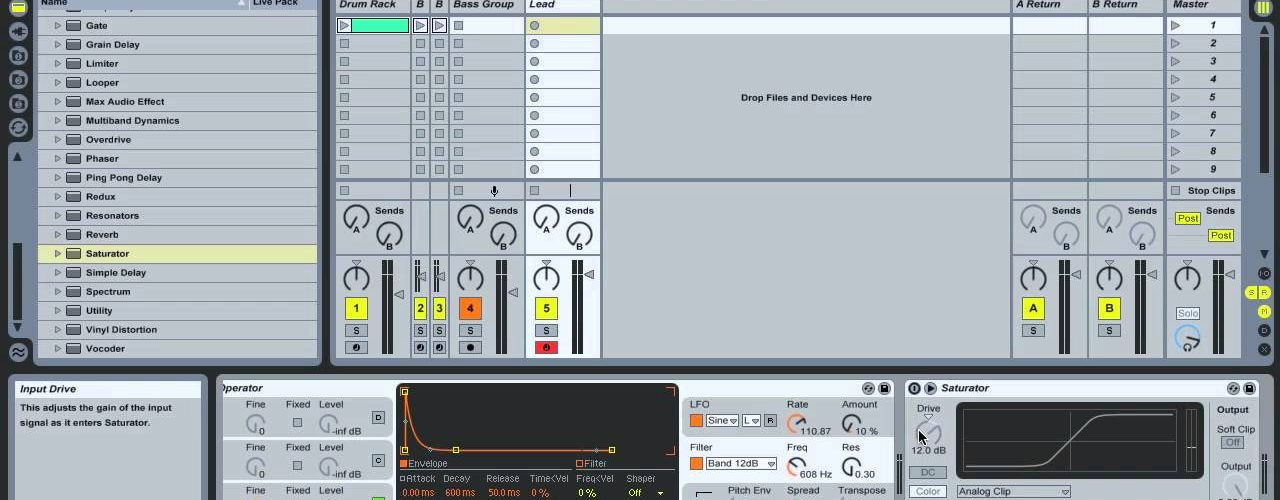
Task: Click the Master Solo cue button
Action: tap(1187, 313)
